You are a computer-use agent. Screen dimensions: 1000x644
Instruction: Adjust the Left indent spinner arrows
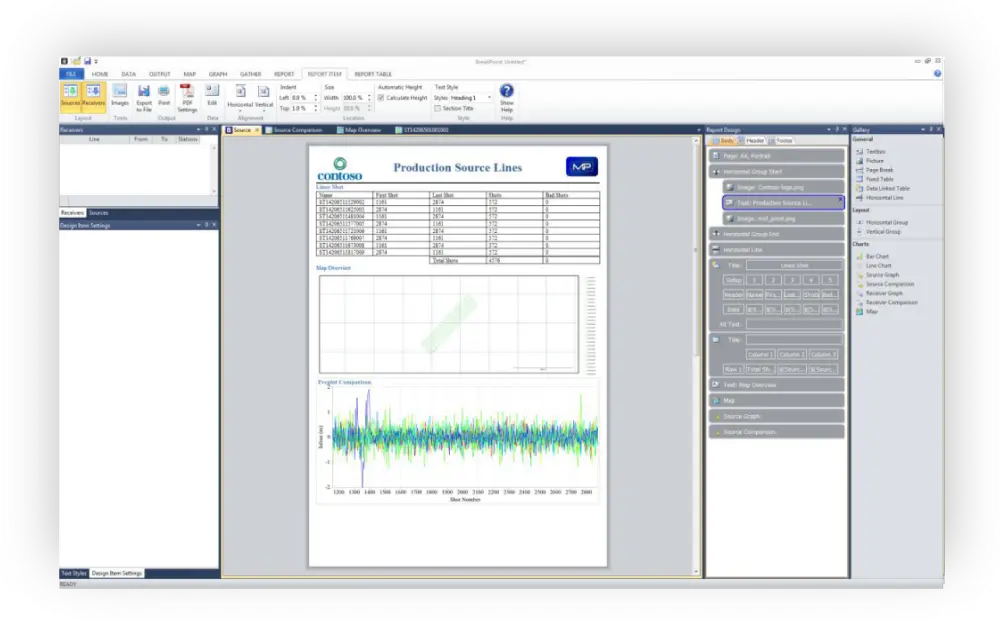coord(316,98)
